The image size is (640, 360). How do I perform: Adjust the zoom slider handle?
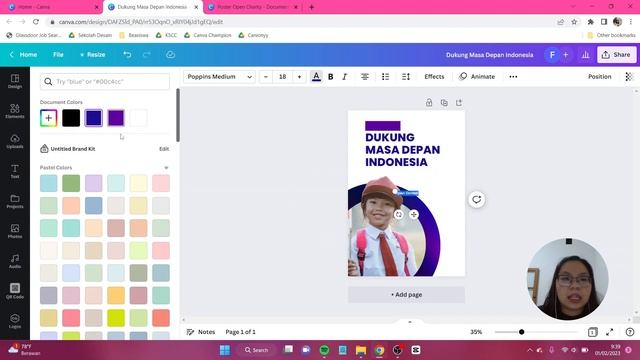[521, 332]
